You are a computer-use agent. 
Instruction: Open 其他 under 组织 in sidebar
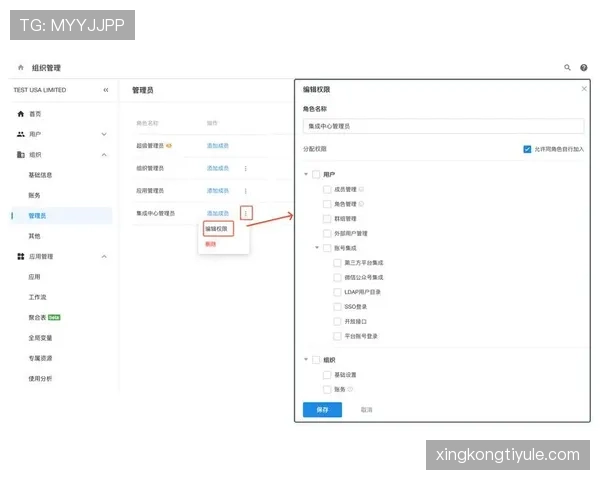pyautogui.click(x=34, y=236)
